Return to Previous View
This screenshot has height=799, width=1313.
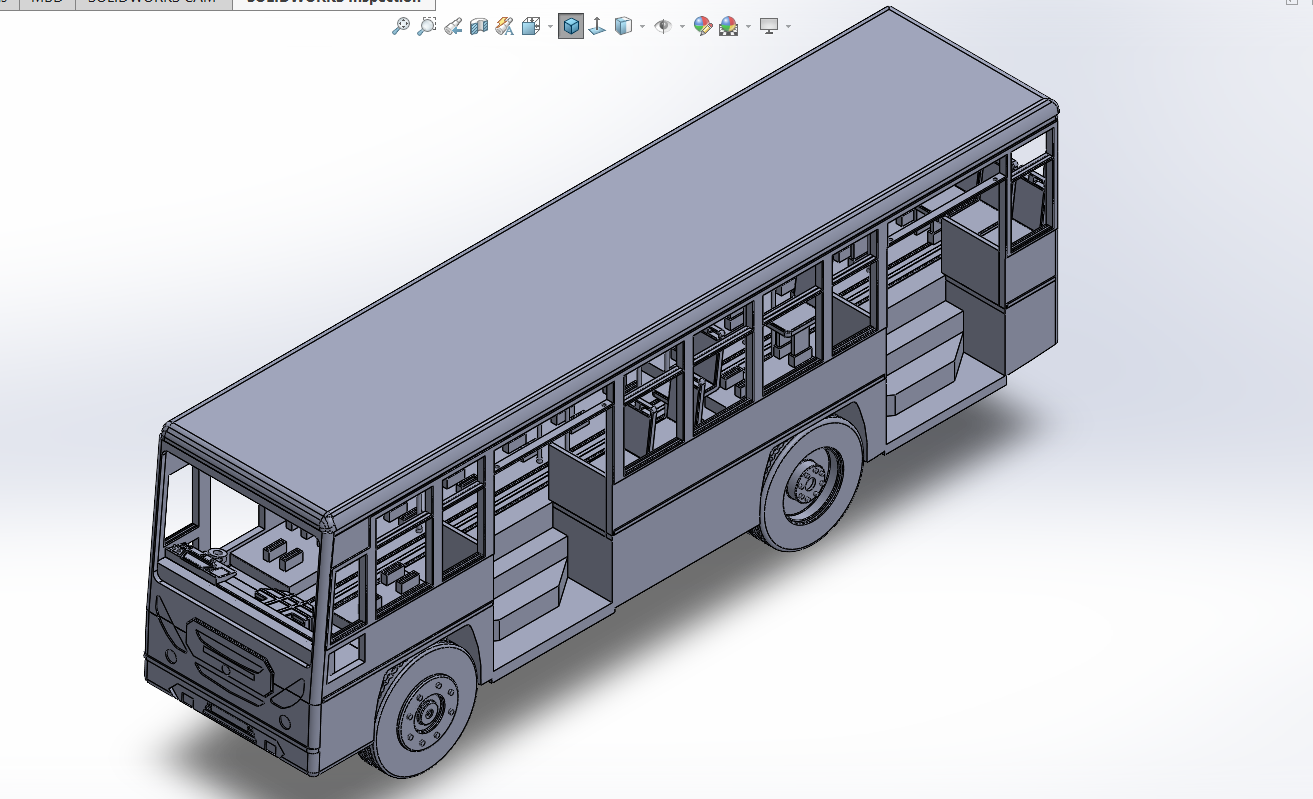453,26
